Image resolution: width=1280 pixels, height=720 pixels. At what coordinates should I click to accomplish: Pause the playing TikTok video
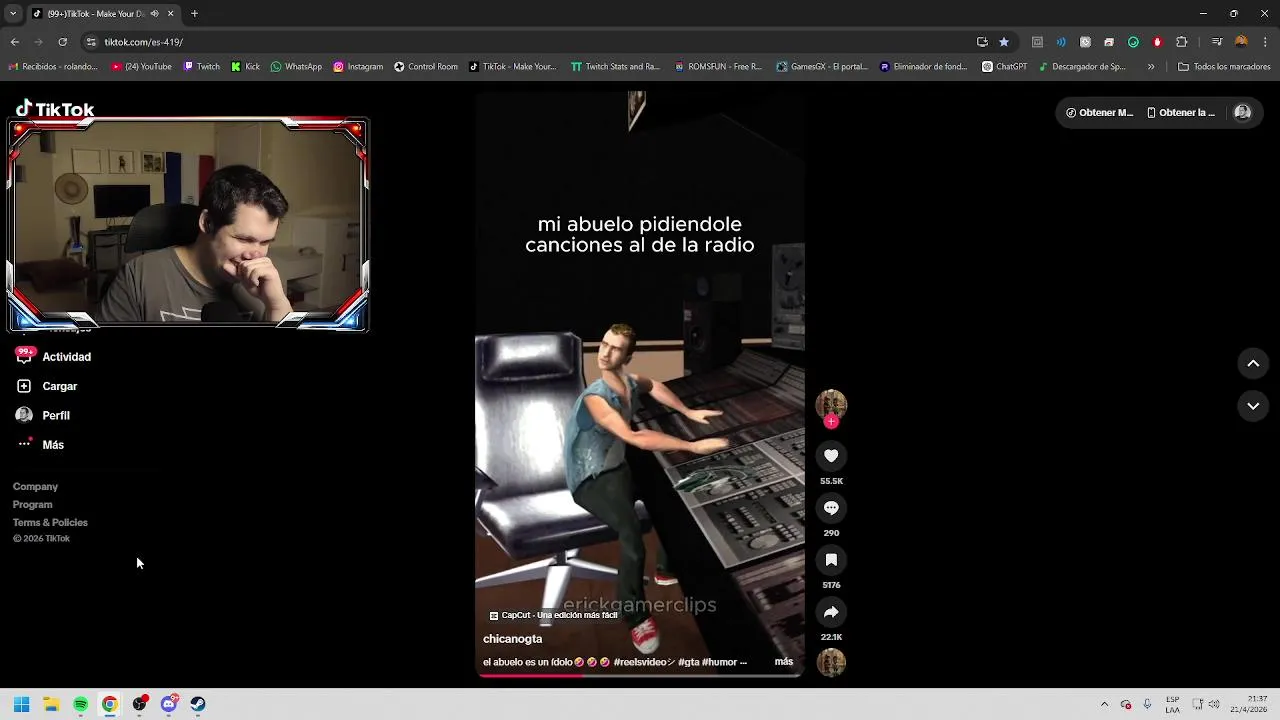[x=640, y=385]
